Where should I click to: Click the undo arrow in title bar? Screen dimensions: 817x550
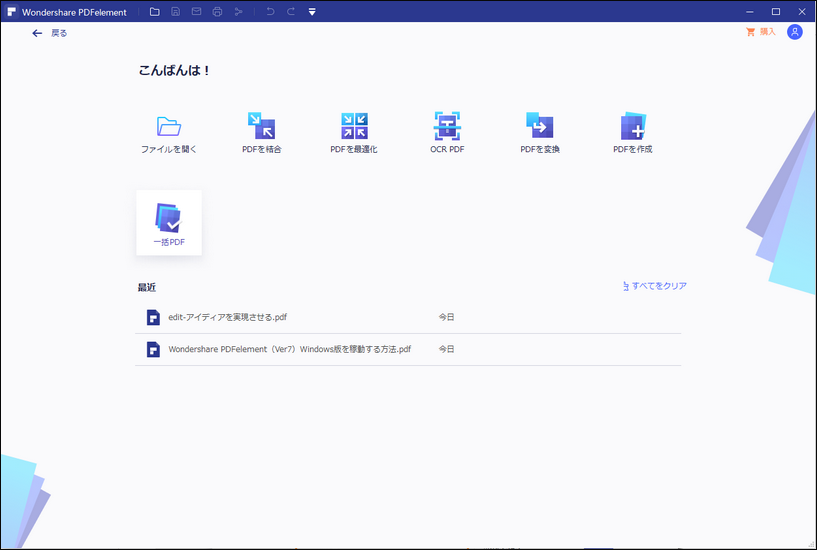click(x=270, y=11)
